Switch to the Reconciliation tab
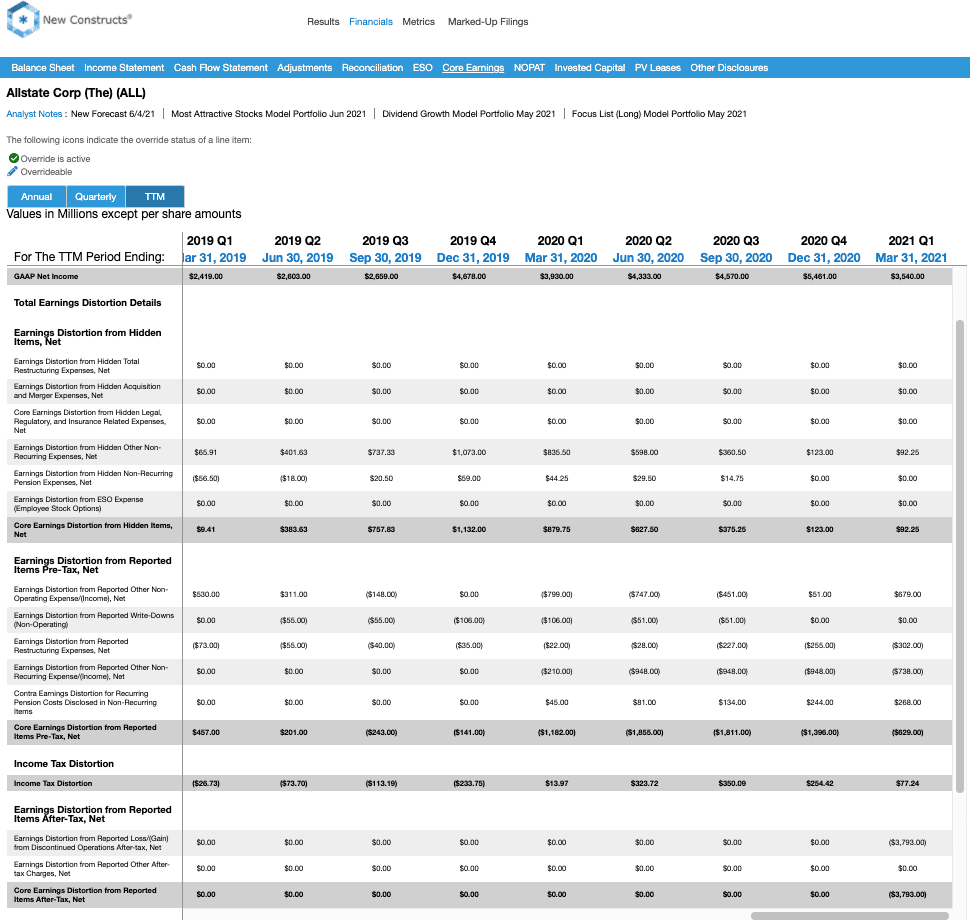 tap(372, 68)
